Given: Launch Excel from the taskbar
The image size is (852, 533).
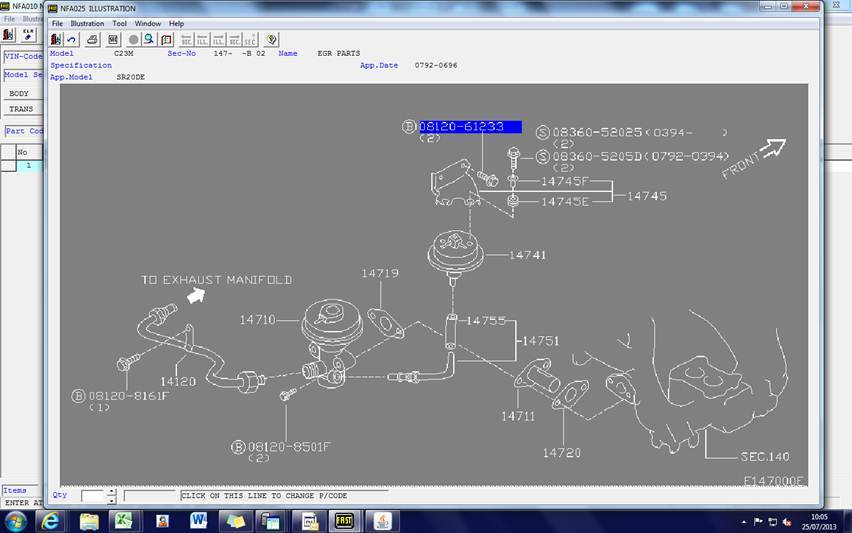Looking at the screenshot, I should coord(125,521).
